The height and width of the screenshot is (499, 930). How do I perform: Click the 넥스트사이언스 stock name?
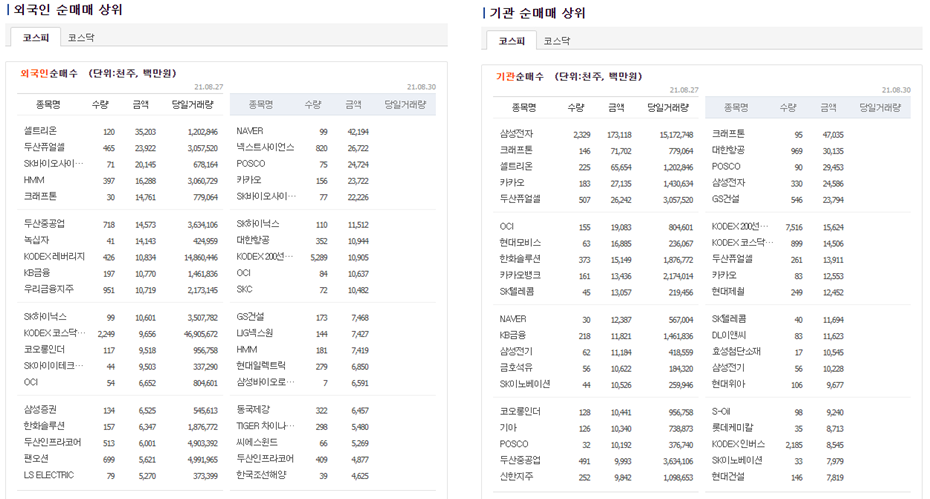265,147
